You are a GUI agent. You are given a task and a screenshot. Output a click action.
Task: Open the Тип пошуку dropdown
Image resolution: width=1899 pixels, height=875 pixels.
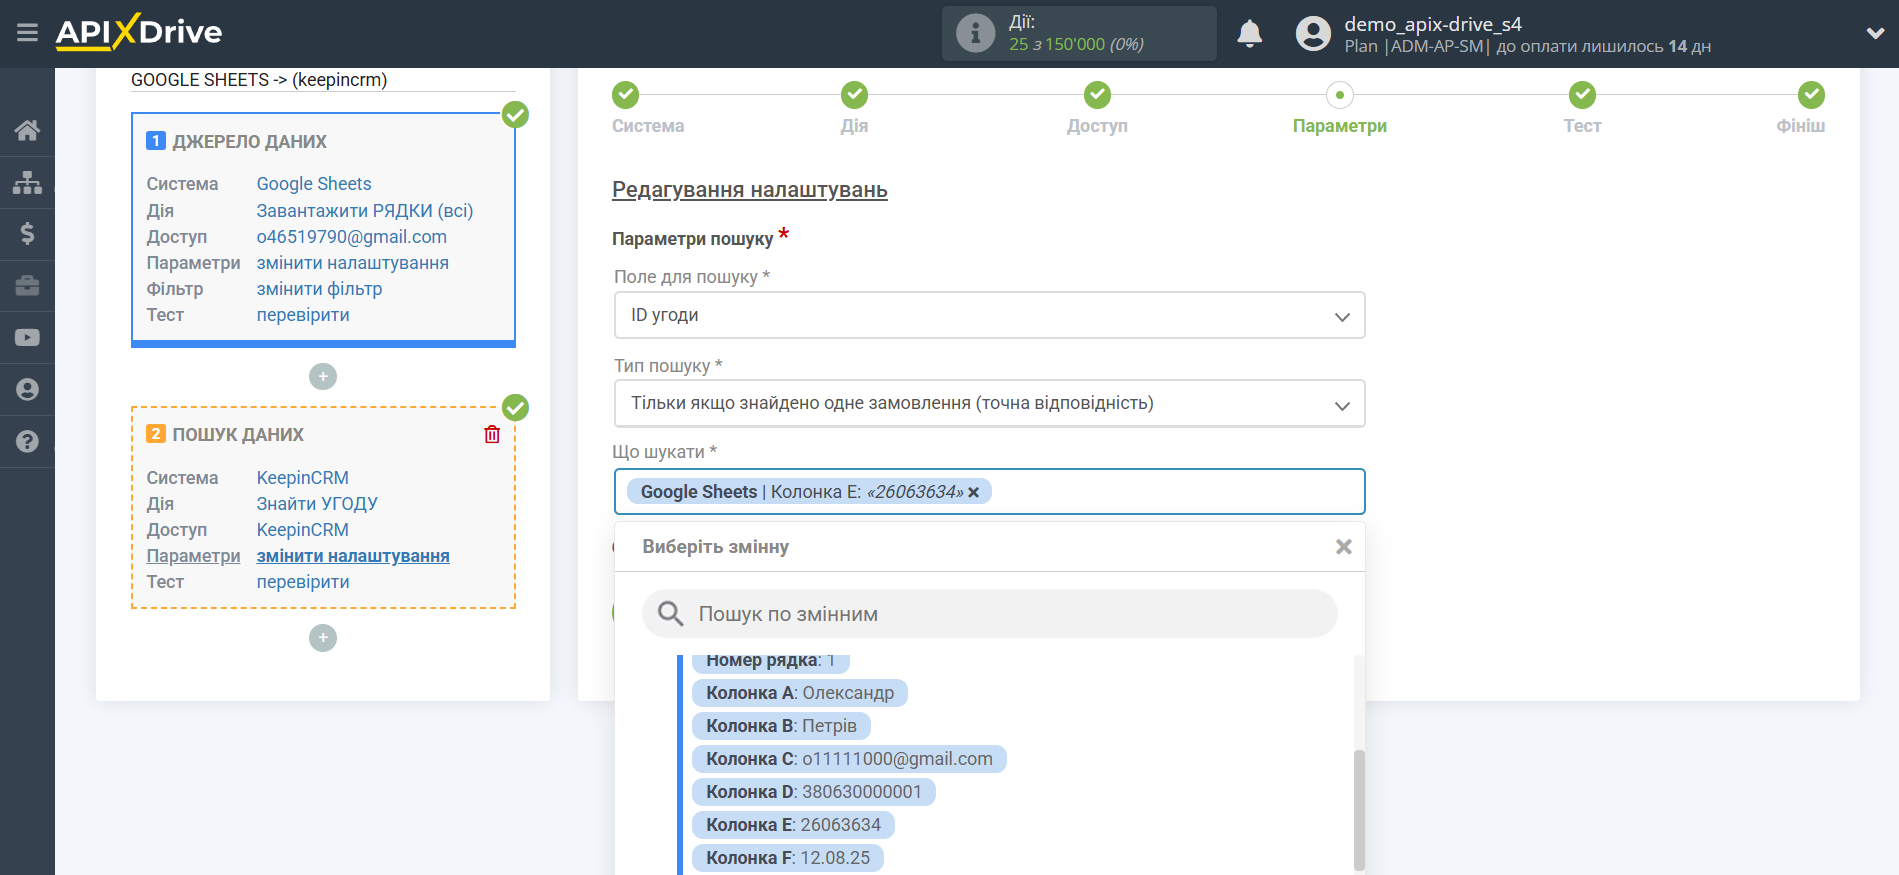click(989, 403)
